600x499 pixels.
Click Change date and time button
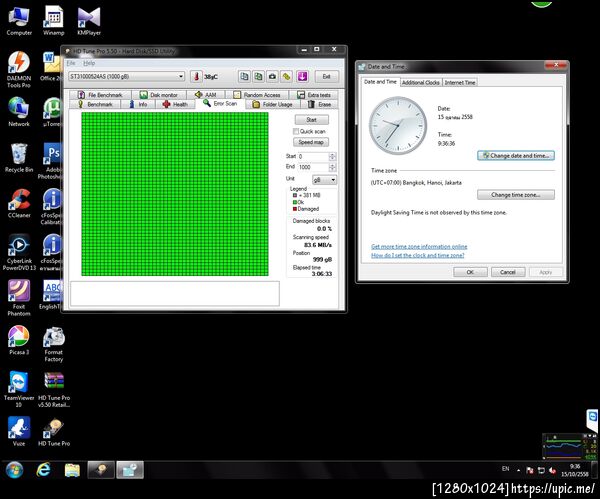point(516,155)
